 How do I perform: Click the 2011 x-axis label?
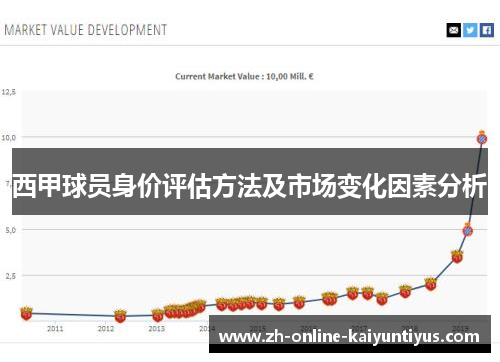55,329
